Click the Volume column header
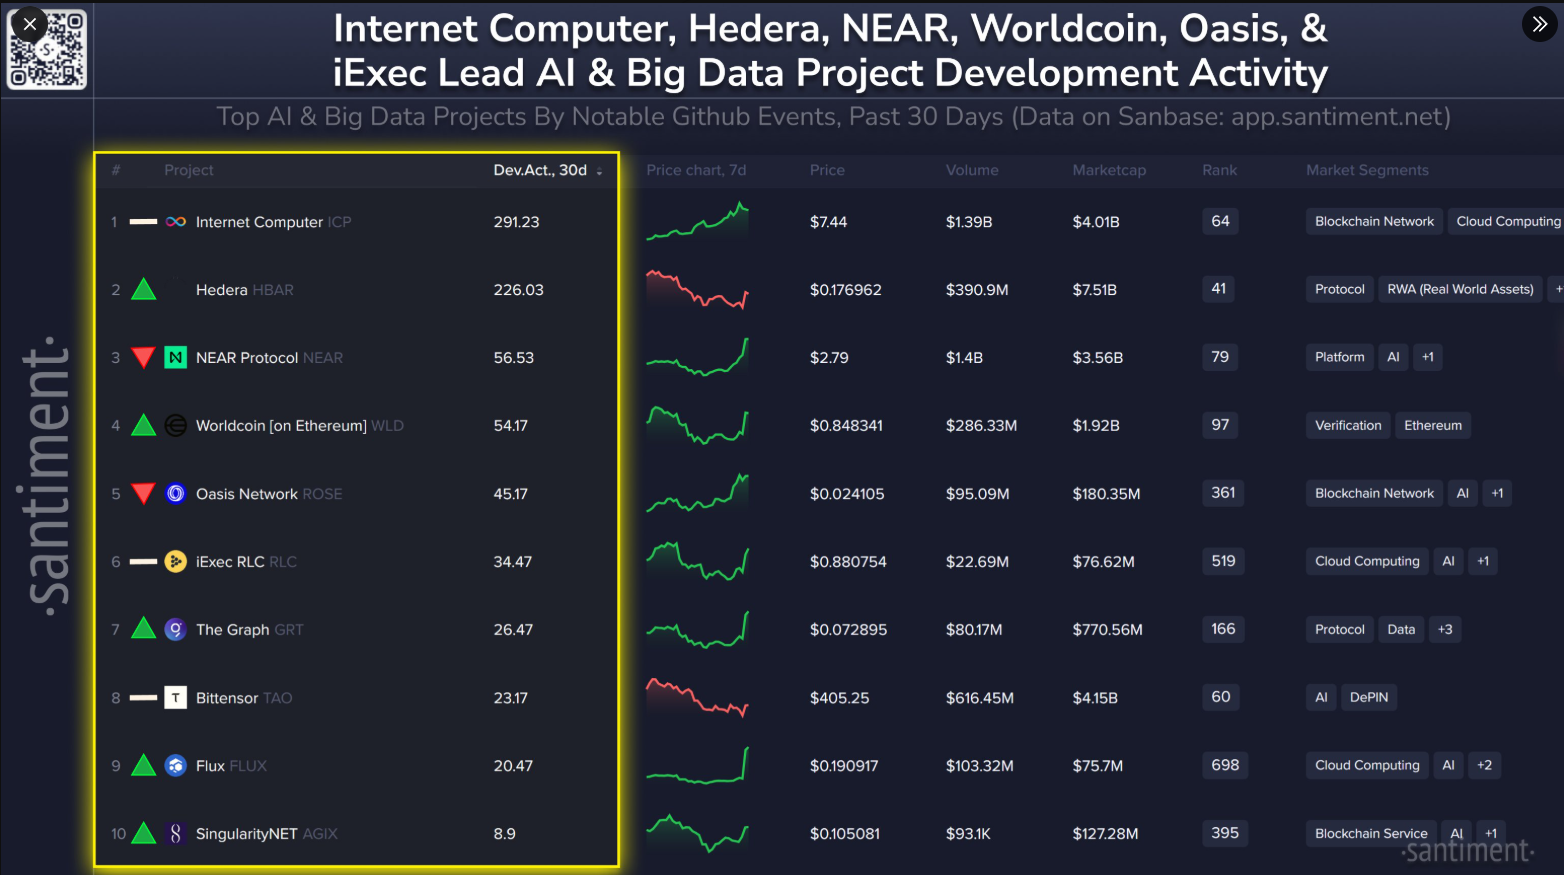The height and width of the screenshot is (875, 1564). 972,170
